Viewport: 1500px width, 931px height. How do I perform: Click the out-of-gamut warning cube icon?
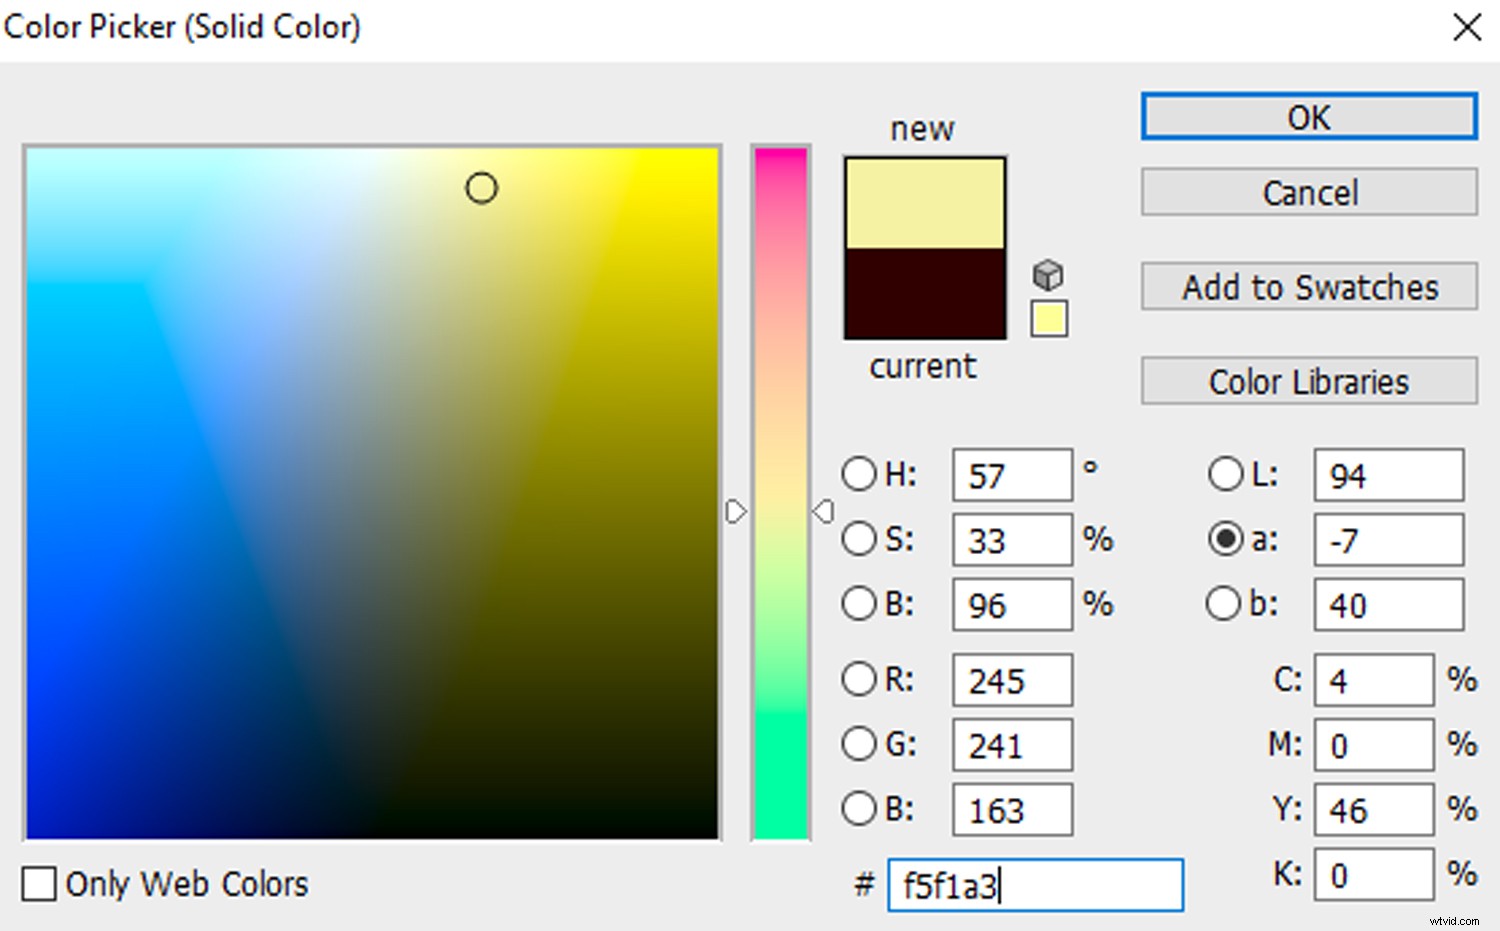click(1048, 273)
